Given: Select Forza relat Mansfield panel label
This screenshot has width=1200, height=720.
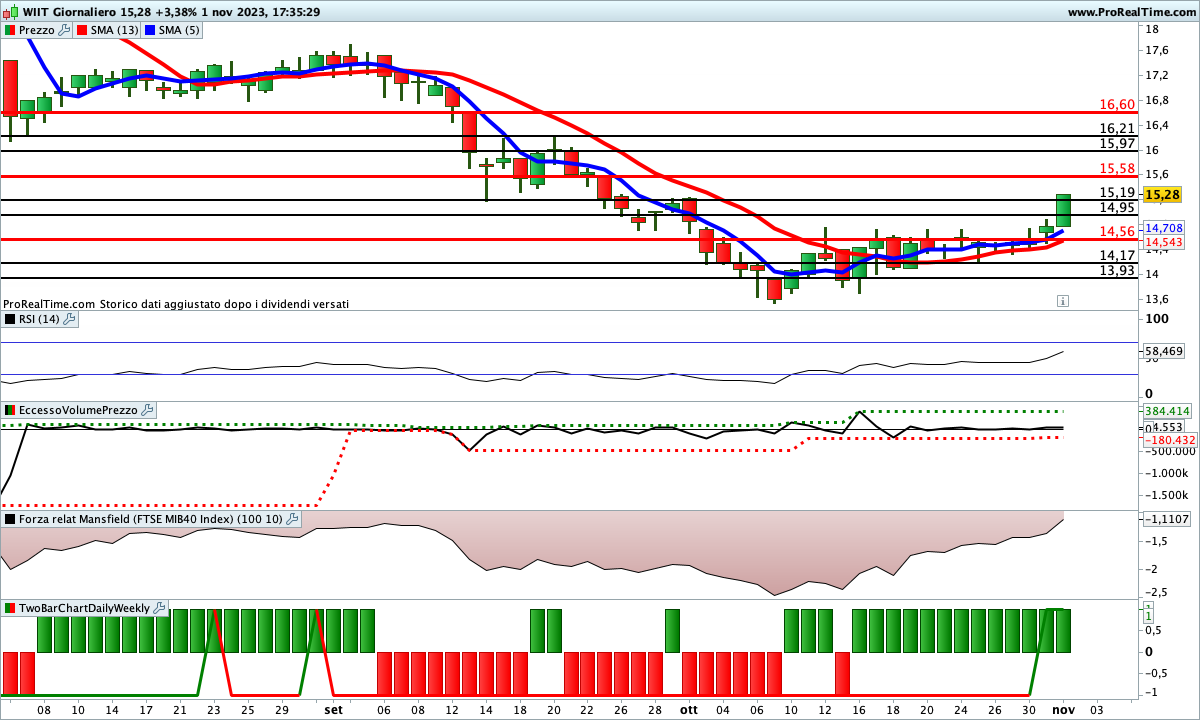Looking at the screenshot, I should click(x=151, y=519).
